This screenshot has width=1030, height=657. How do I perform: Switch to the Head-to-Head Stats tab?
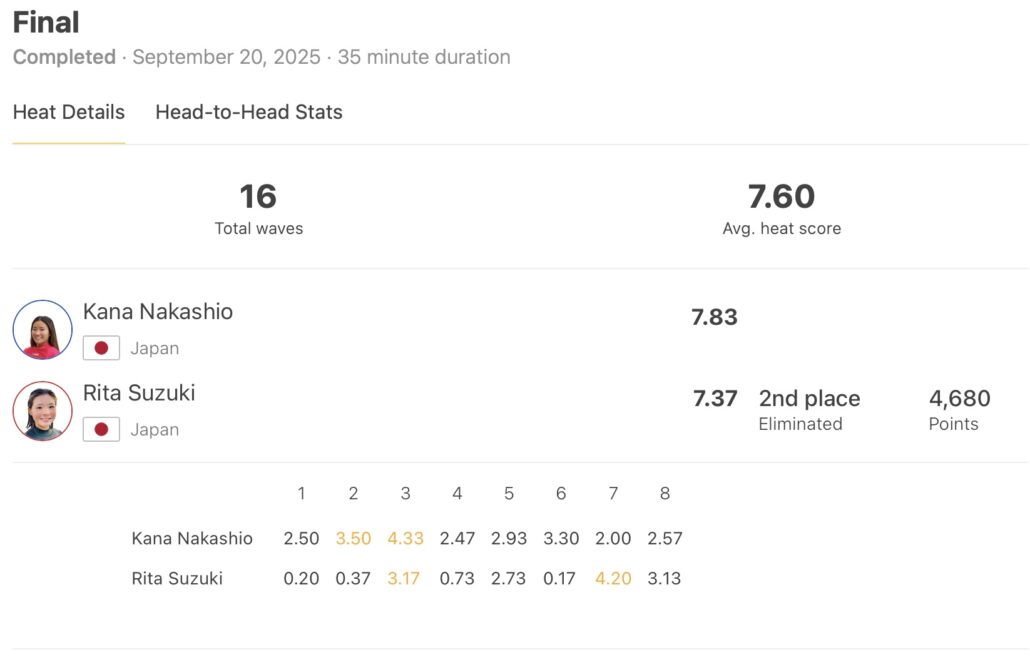249,112
